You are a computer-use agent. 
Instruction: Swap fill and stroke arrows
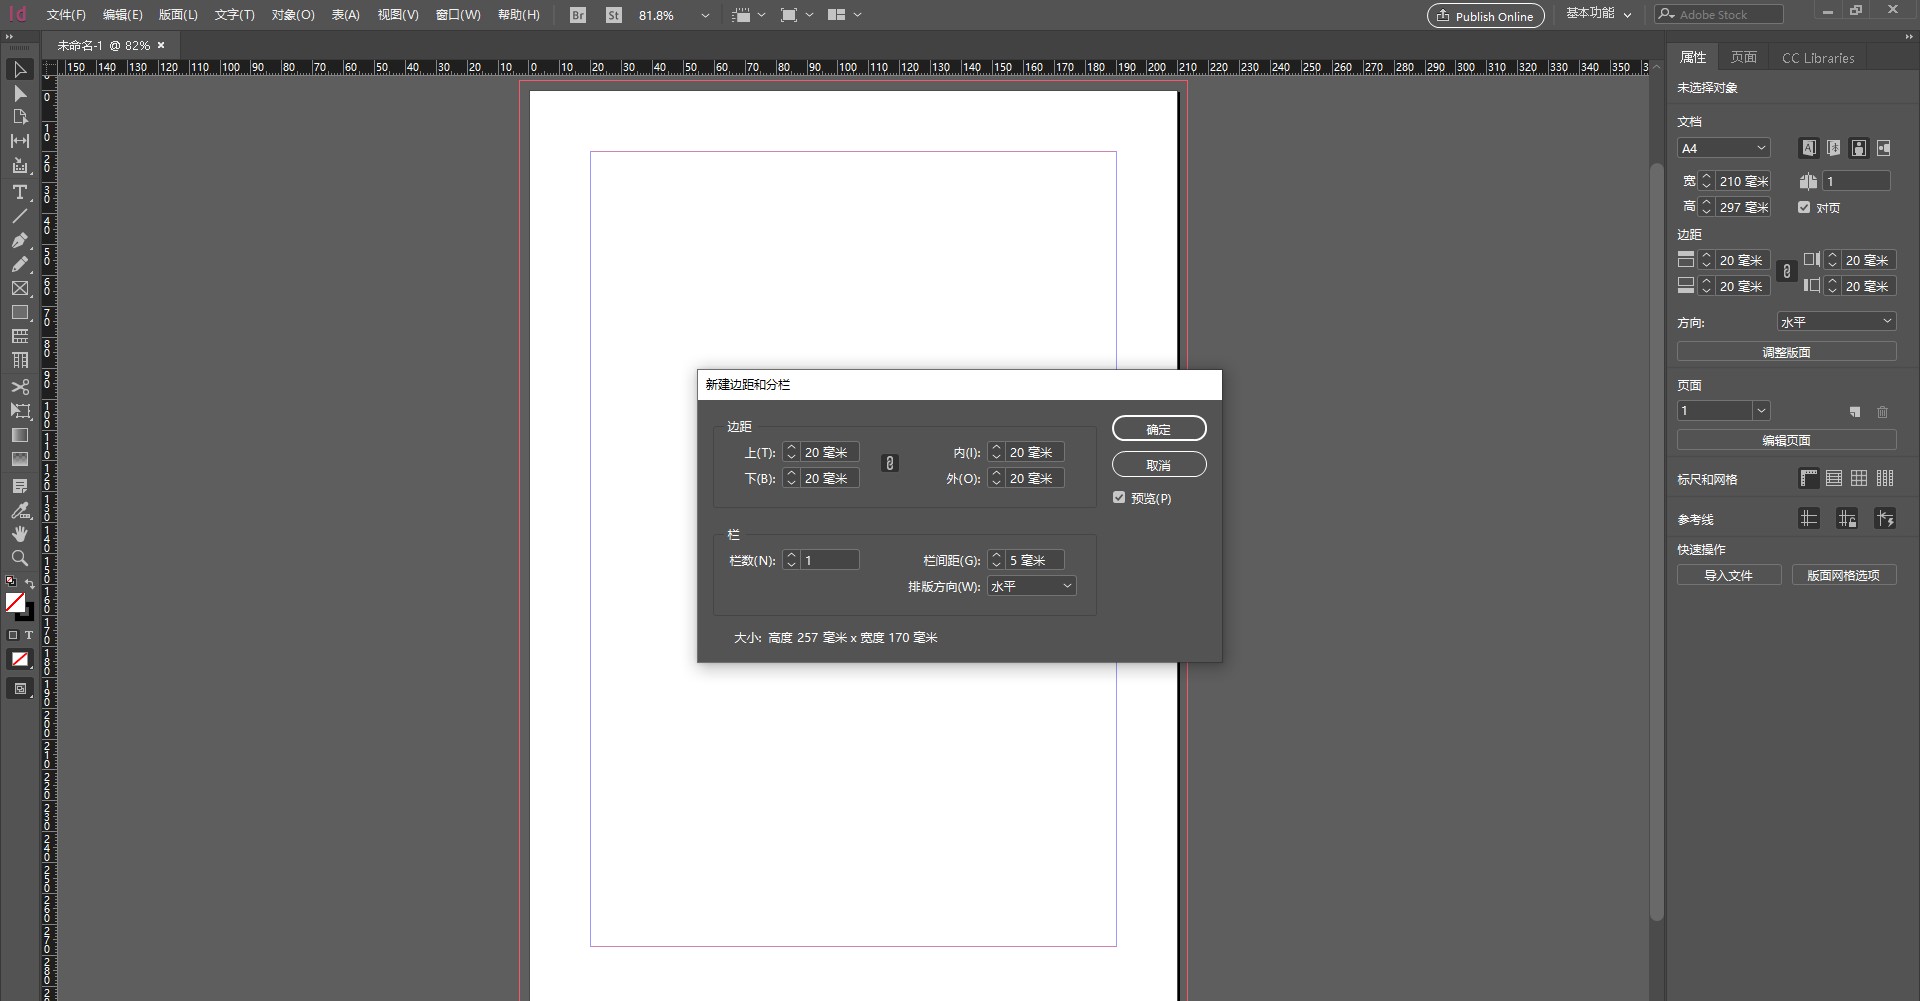30,583
